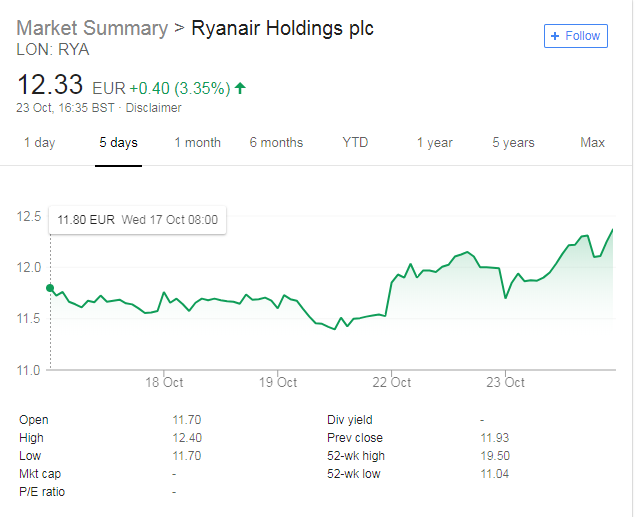Click the Prev close value 11.93
The height and width of the screenshot is (517, 635).
496,438
